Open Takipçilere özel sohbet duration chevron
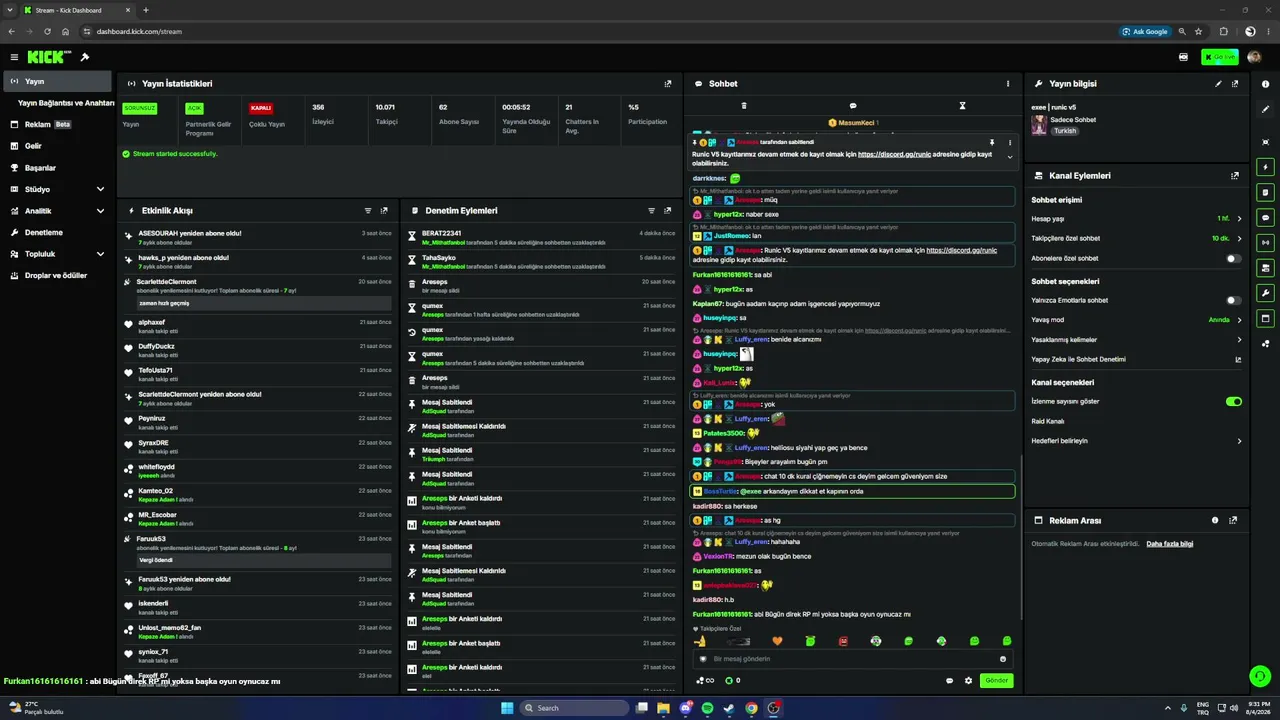This screenshot has width=1280, height=720. click(x=1239, y=239)
